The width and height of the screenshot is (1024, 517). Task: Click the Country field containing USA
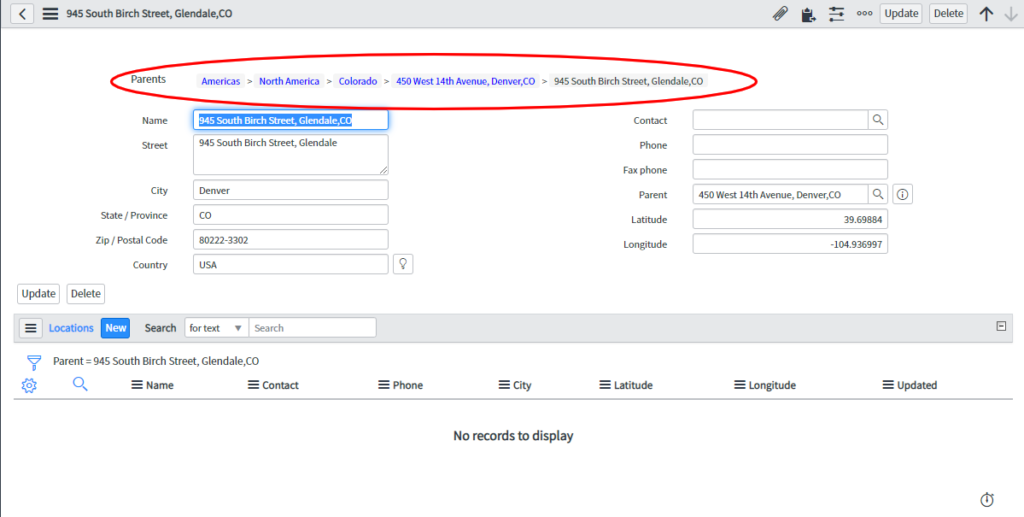pos(291,264)
